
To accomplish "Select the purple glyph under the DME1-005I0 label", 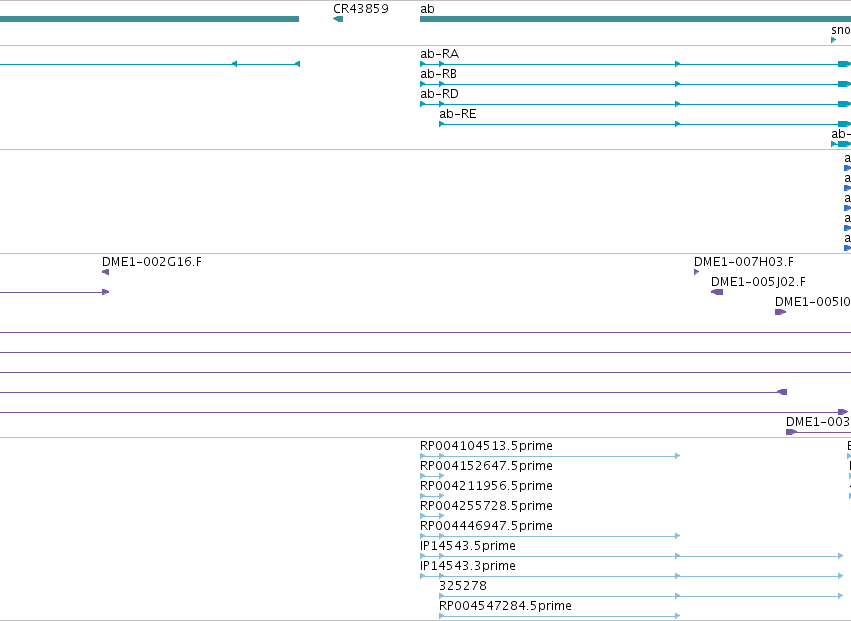I will pyautogui.click(x=780, y=312).
